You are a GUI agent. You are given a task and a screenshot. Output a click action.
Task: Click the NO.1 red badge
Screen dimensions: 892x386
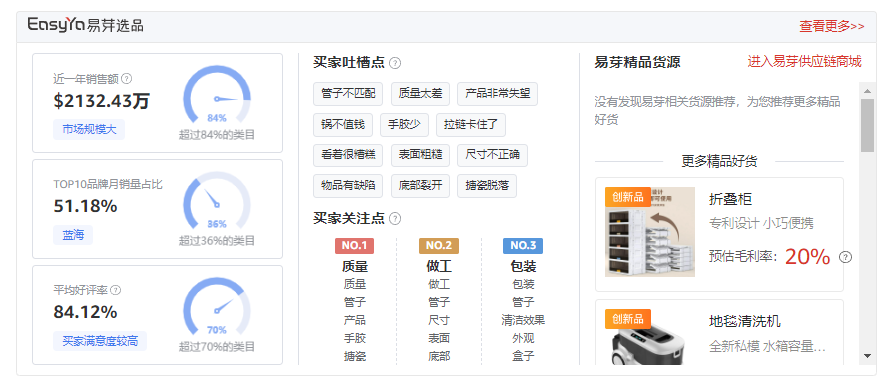point(354,246)
